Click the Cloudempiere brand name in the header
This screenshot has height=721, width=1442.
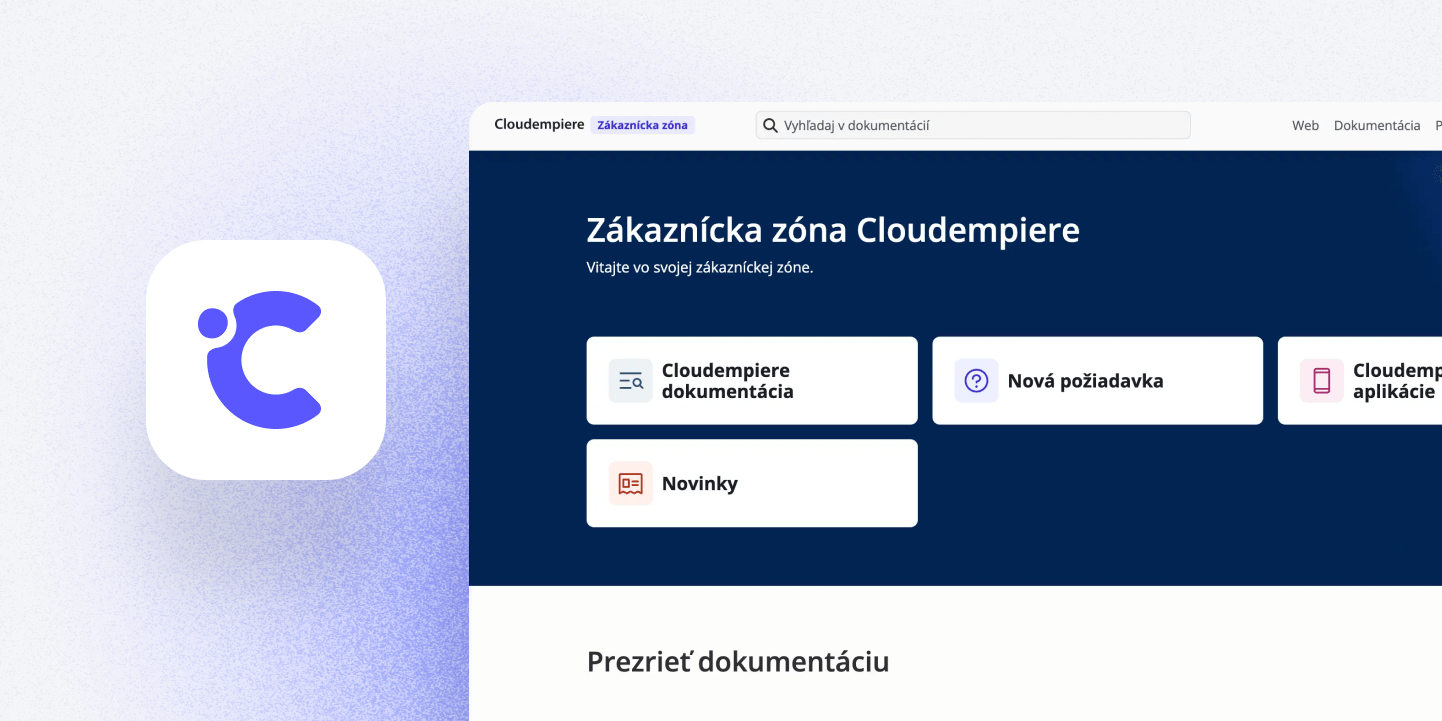[x=539, y=125]
